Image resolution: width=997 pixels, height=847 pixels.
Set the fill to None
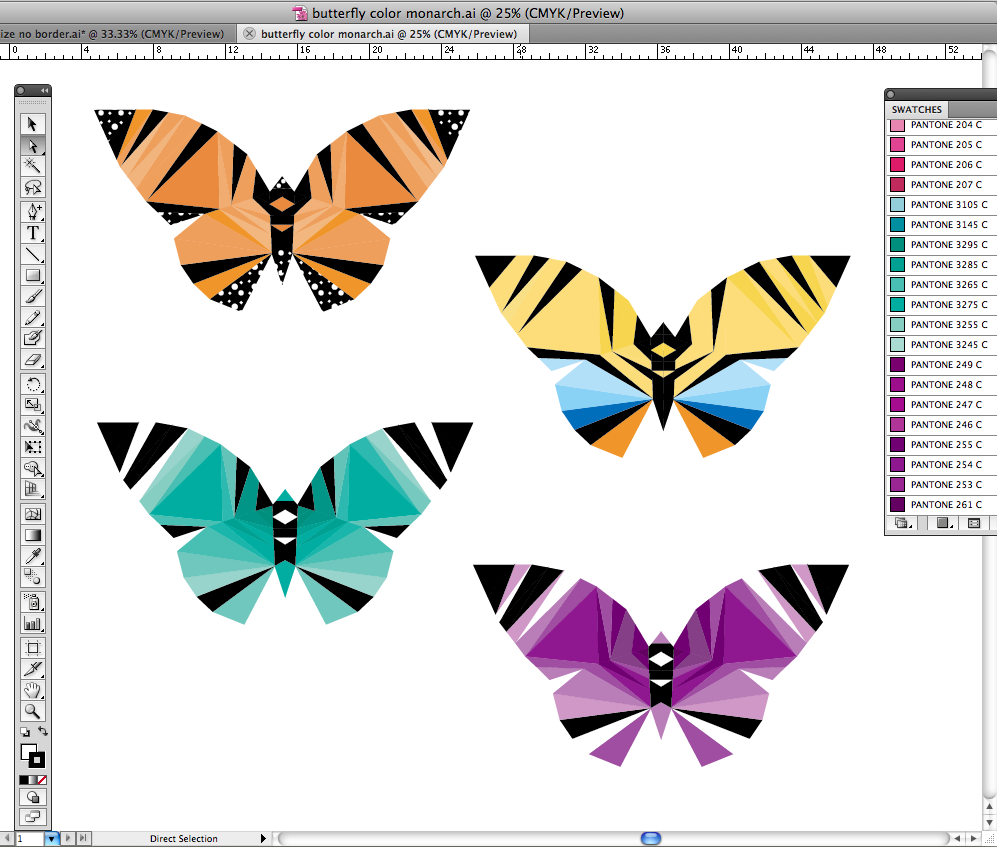(x=41, y=779)
